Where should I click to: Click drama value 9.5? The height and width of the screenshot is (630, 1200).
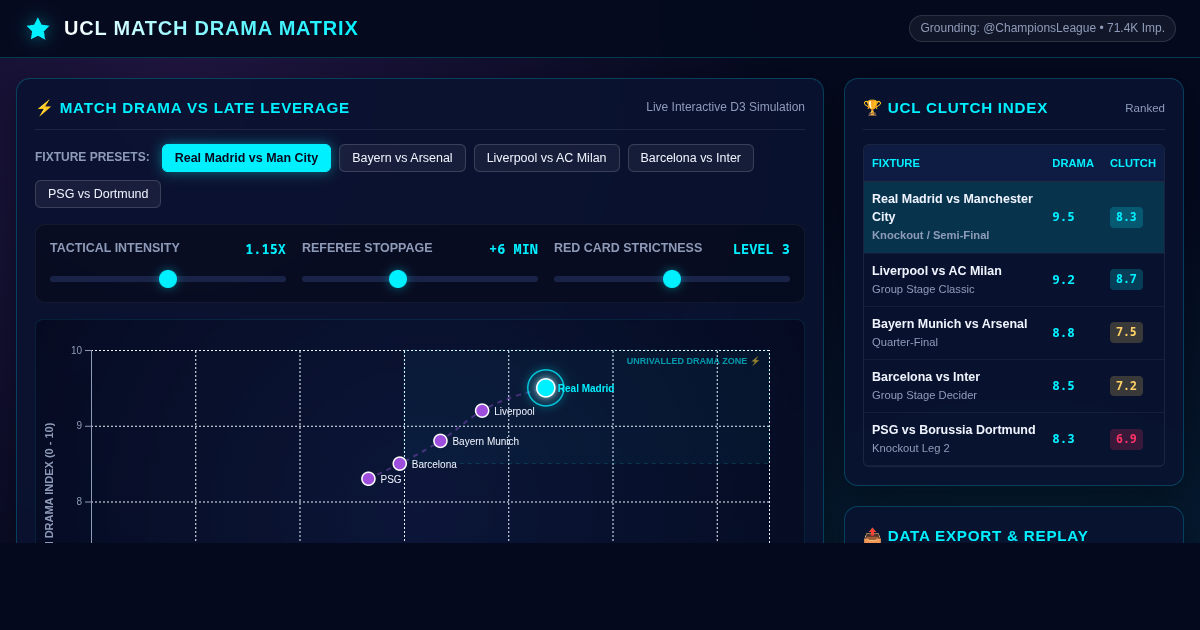coord(1063,217)
